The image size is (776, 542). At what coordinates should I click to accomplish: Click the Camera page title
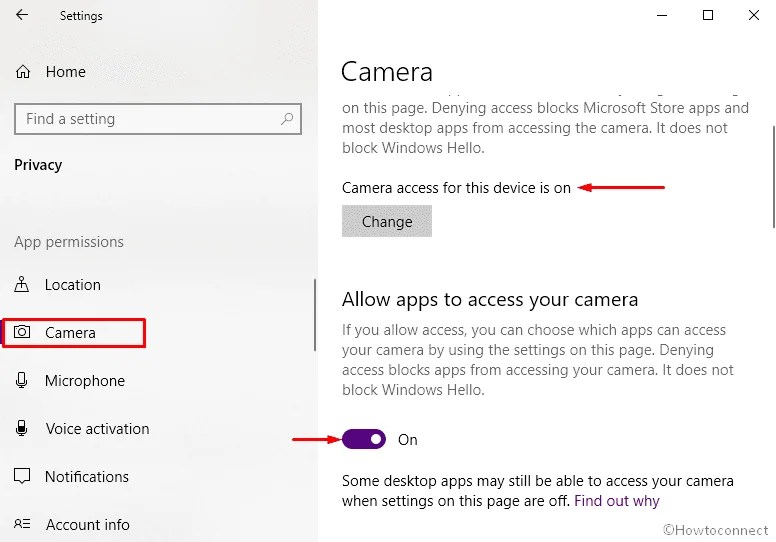tap(387, 72)
